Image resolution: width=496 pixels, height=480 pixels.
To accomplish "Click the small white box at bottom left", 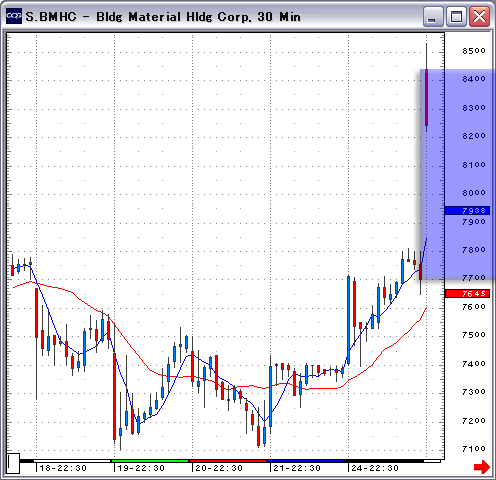I will click(13, 463).
